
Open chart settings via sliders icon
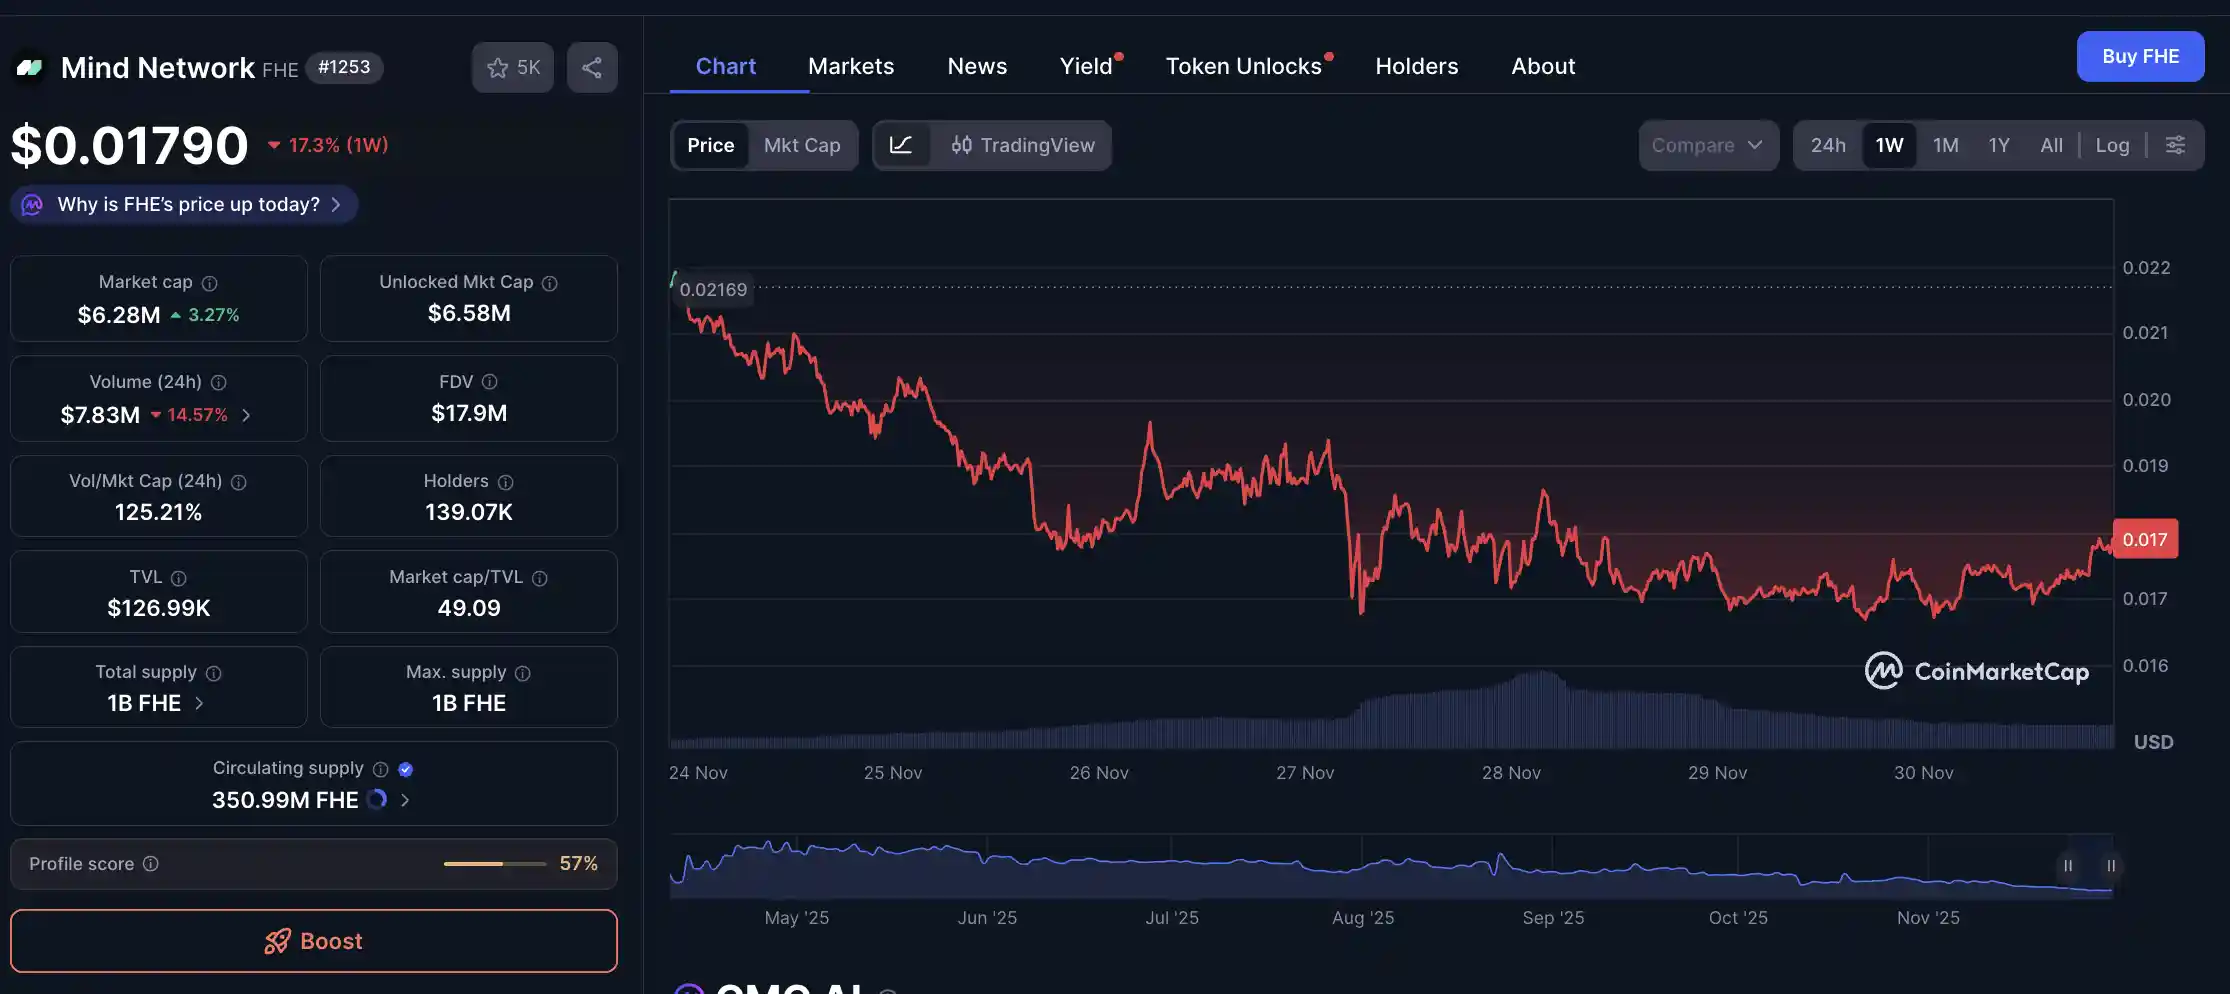click(2176, 145)
